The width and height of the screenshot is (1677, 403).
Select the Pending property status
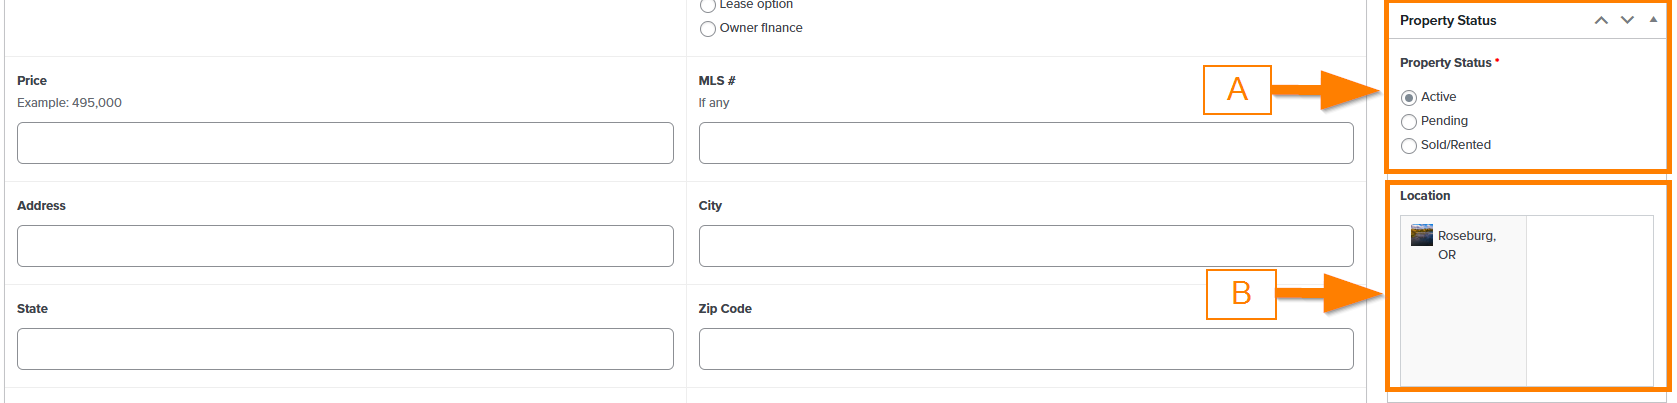(1409, 122)
